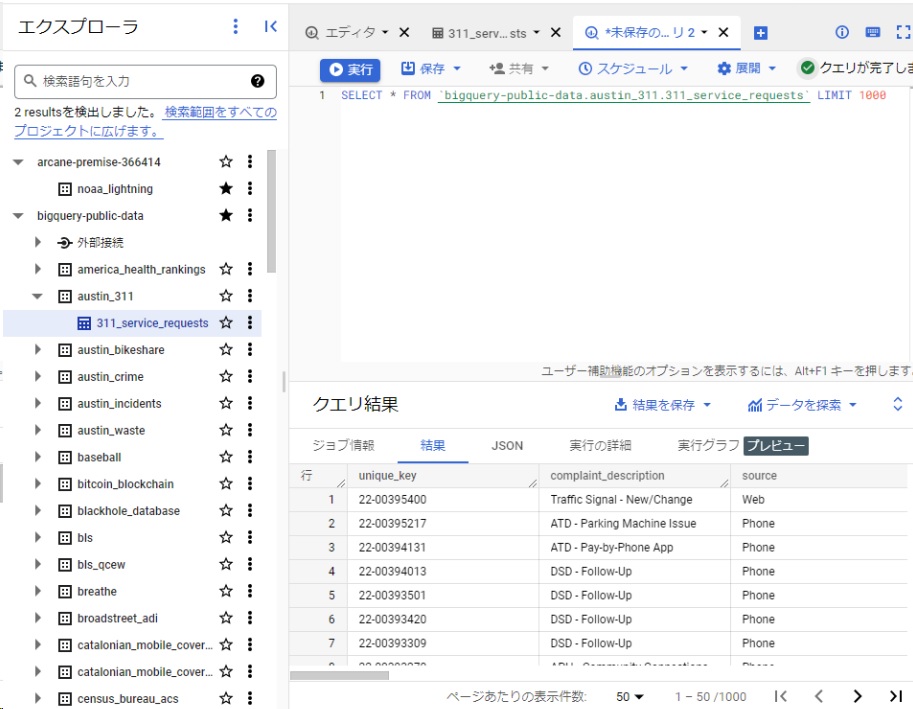
Task: Run the query with the 実行 button
Action: 351,71
